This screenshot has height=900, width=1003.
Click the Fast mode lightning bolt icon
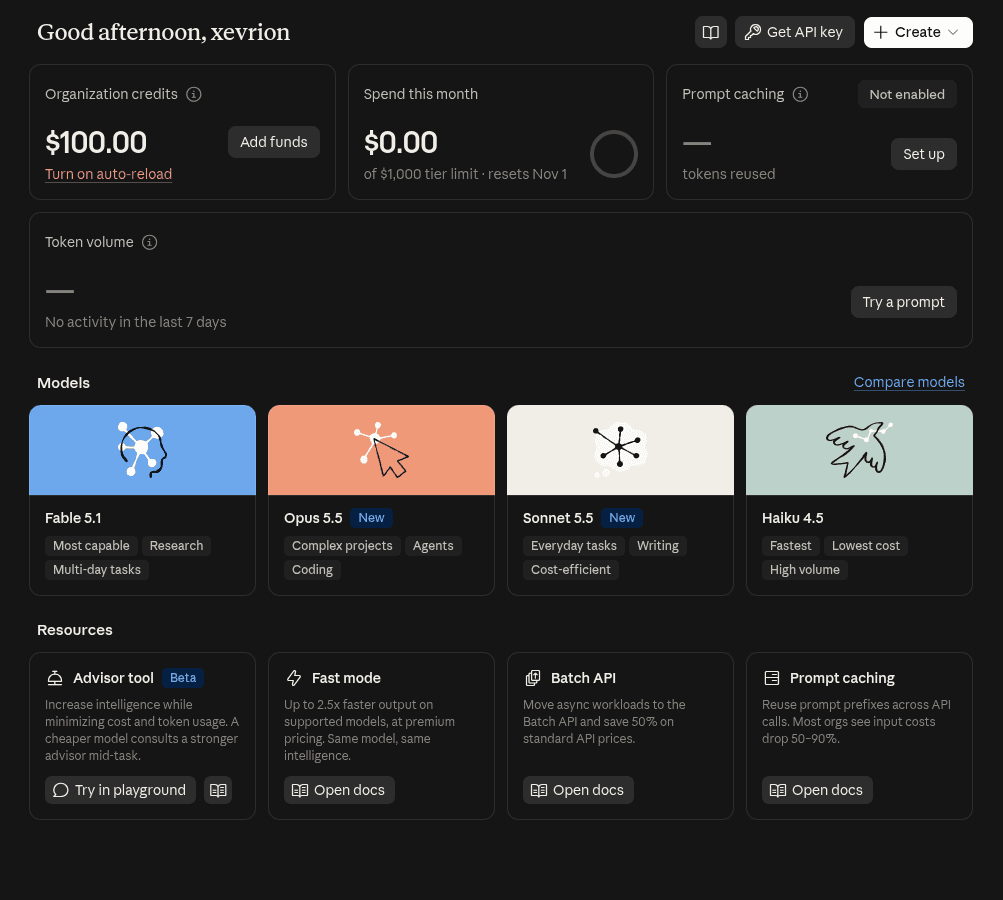click(x=294, y=678)
